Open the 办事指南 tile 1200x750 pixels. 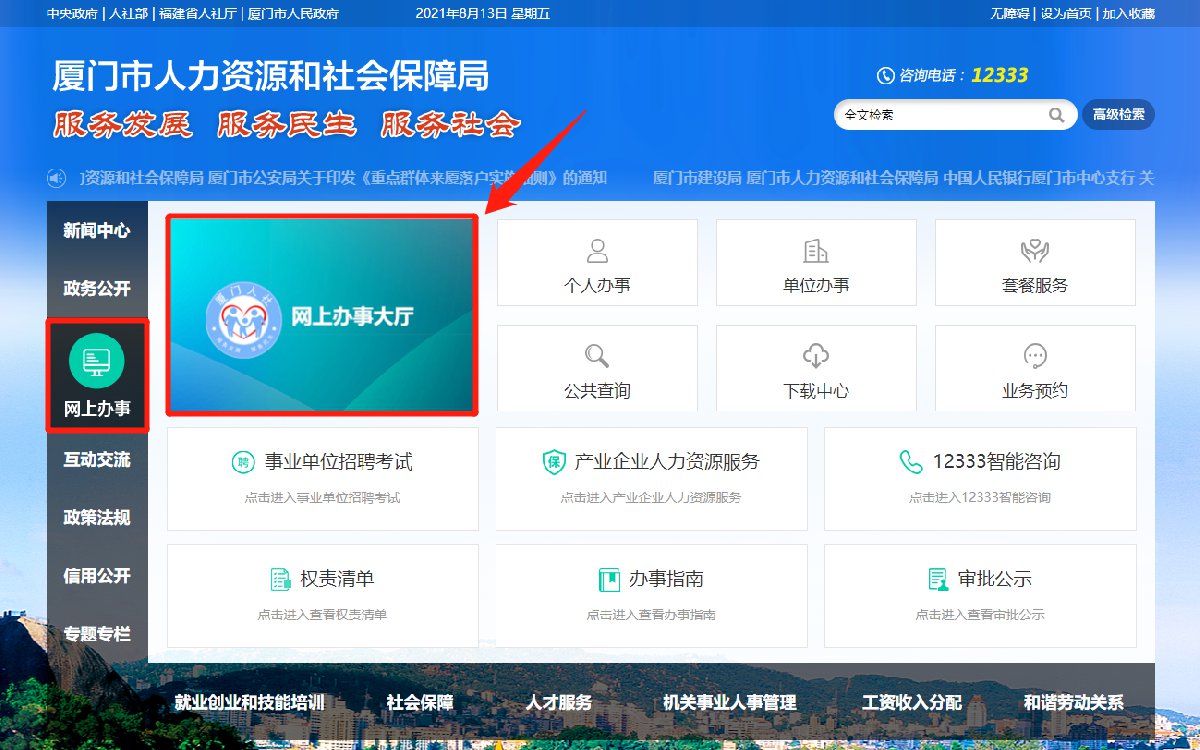[651, 596]
